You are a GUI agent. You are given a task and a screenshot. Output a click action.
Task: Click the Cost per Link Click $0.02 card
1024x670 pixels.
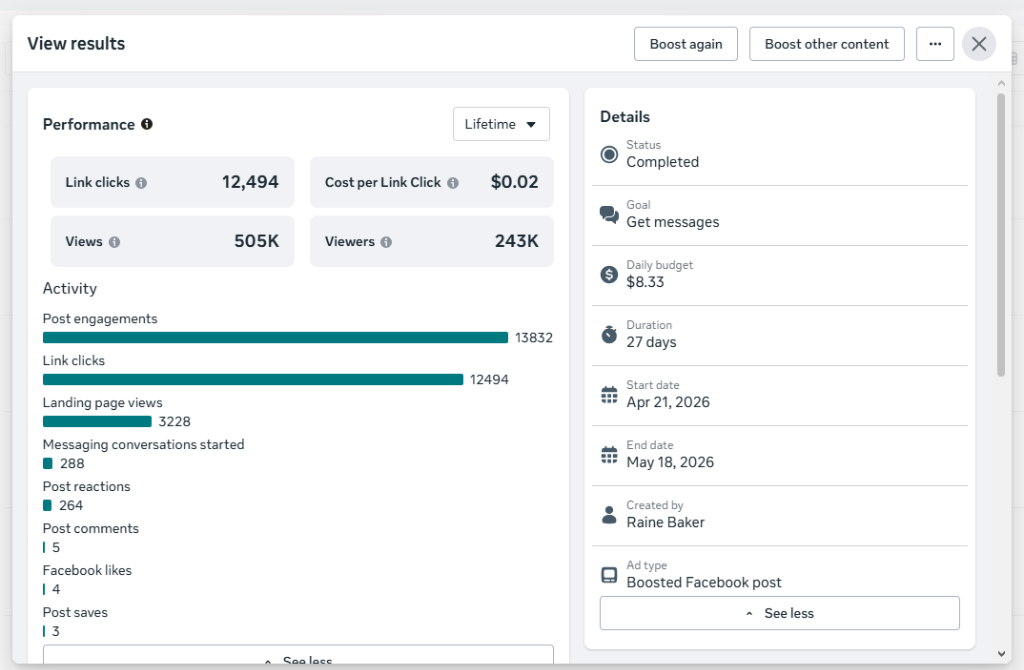pyautogui.click(x=432, y=182)
